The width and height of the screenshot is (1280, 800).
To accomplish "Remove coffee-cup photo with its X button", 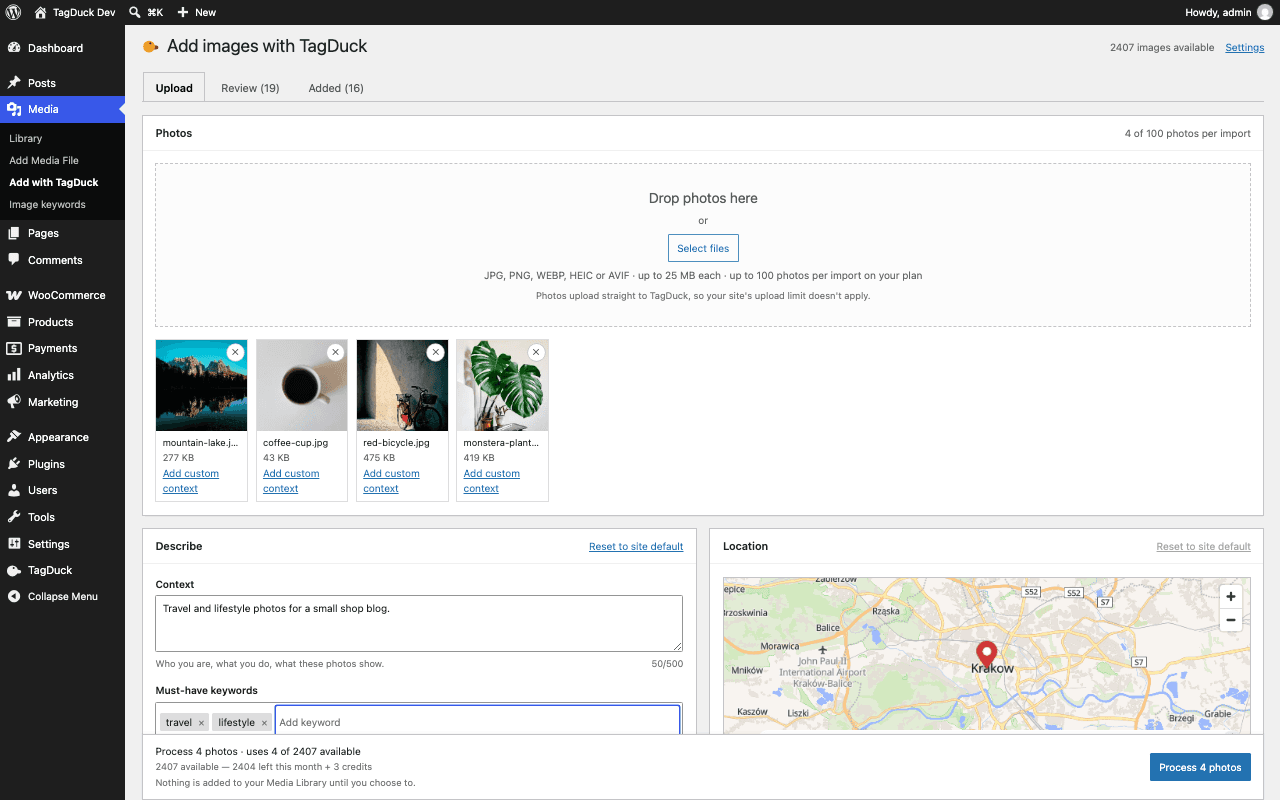I will (x=335, y=352).
